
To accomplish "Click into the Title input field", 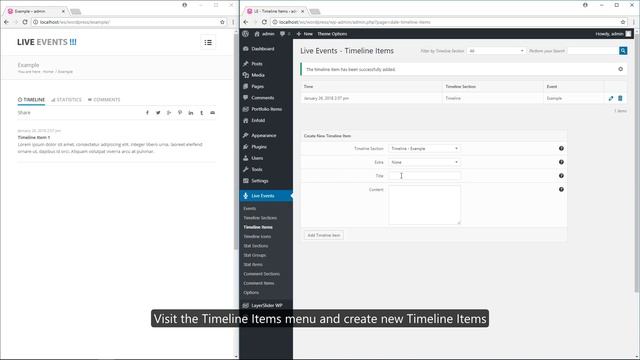I will 424,176.
